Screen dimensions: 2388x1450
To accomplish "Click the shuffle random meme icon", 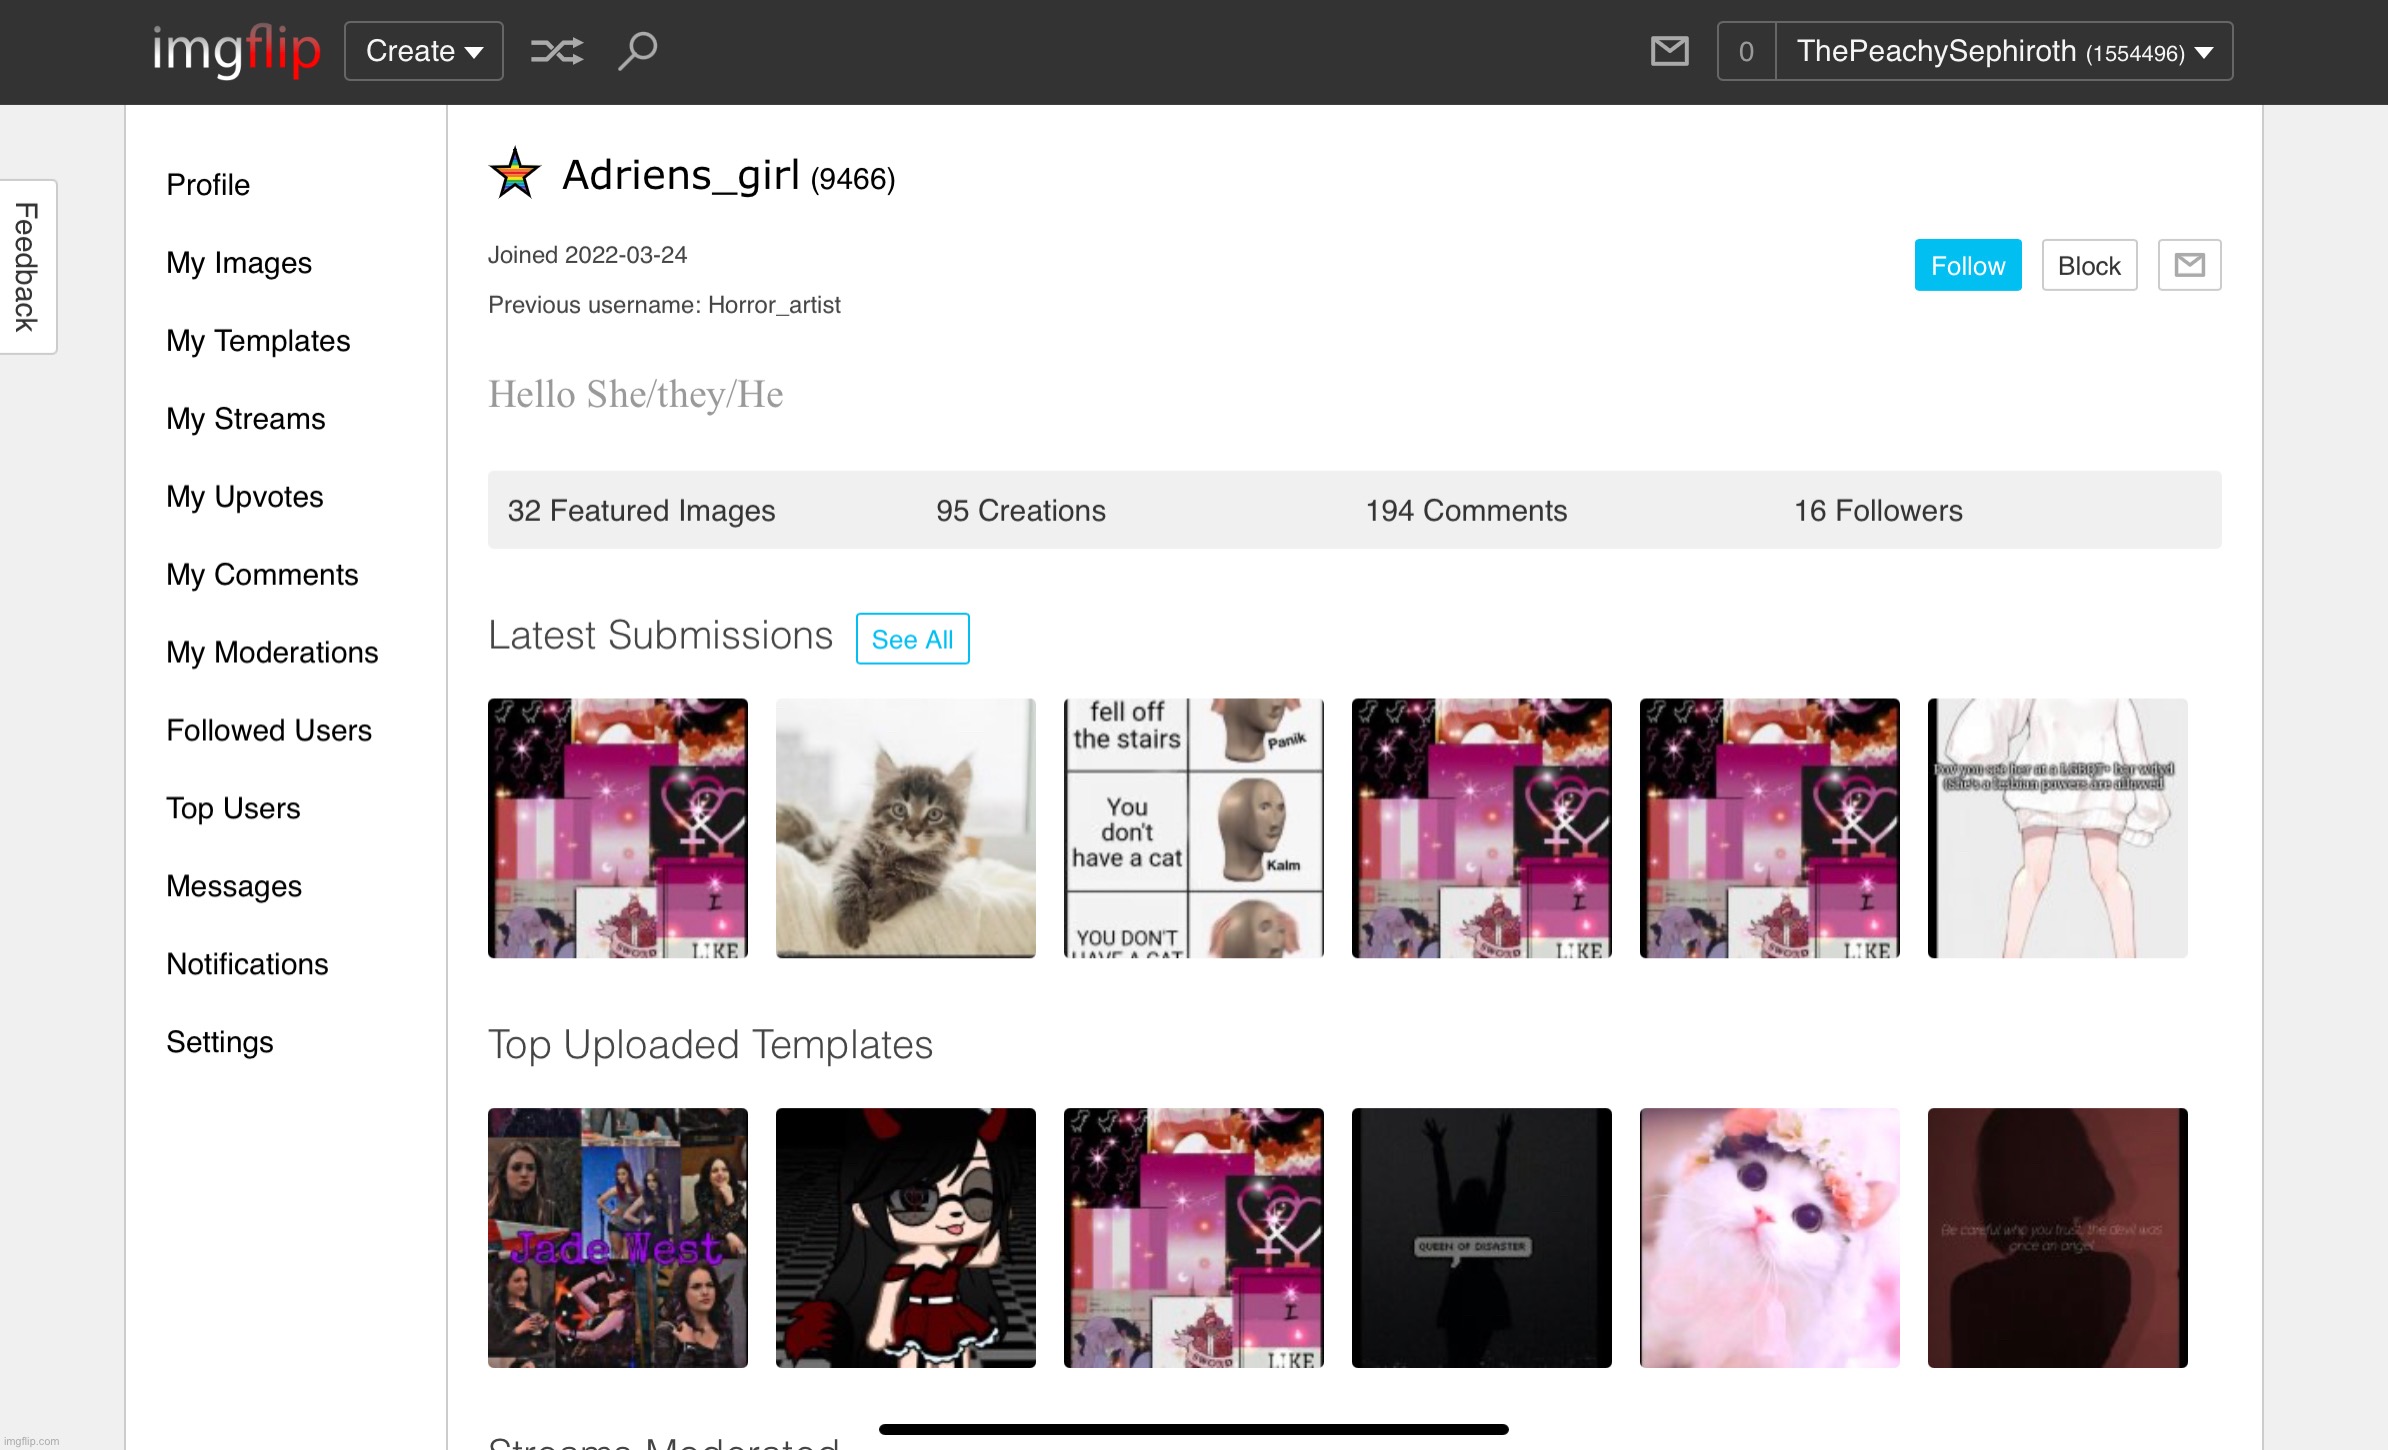I will click(557, 51).
